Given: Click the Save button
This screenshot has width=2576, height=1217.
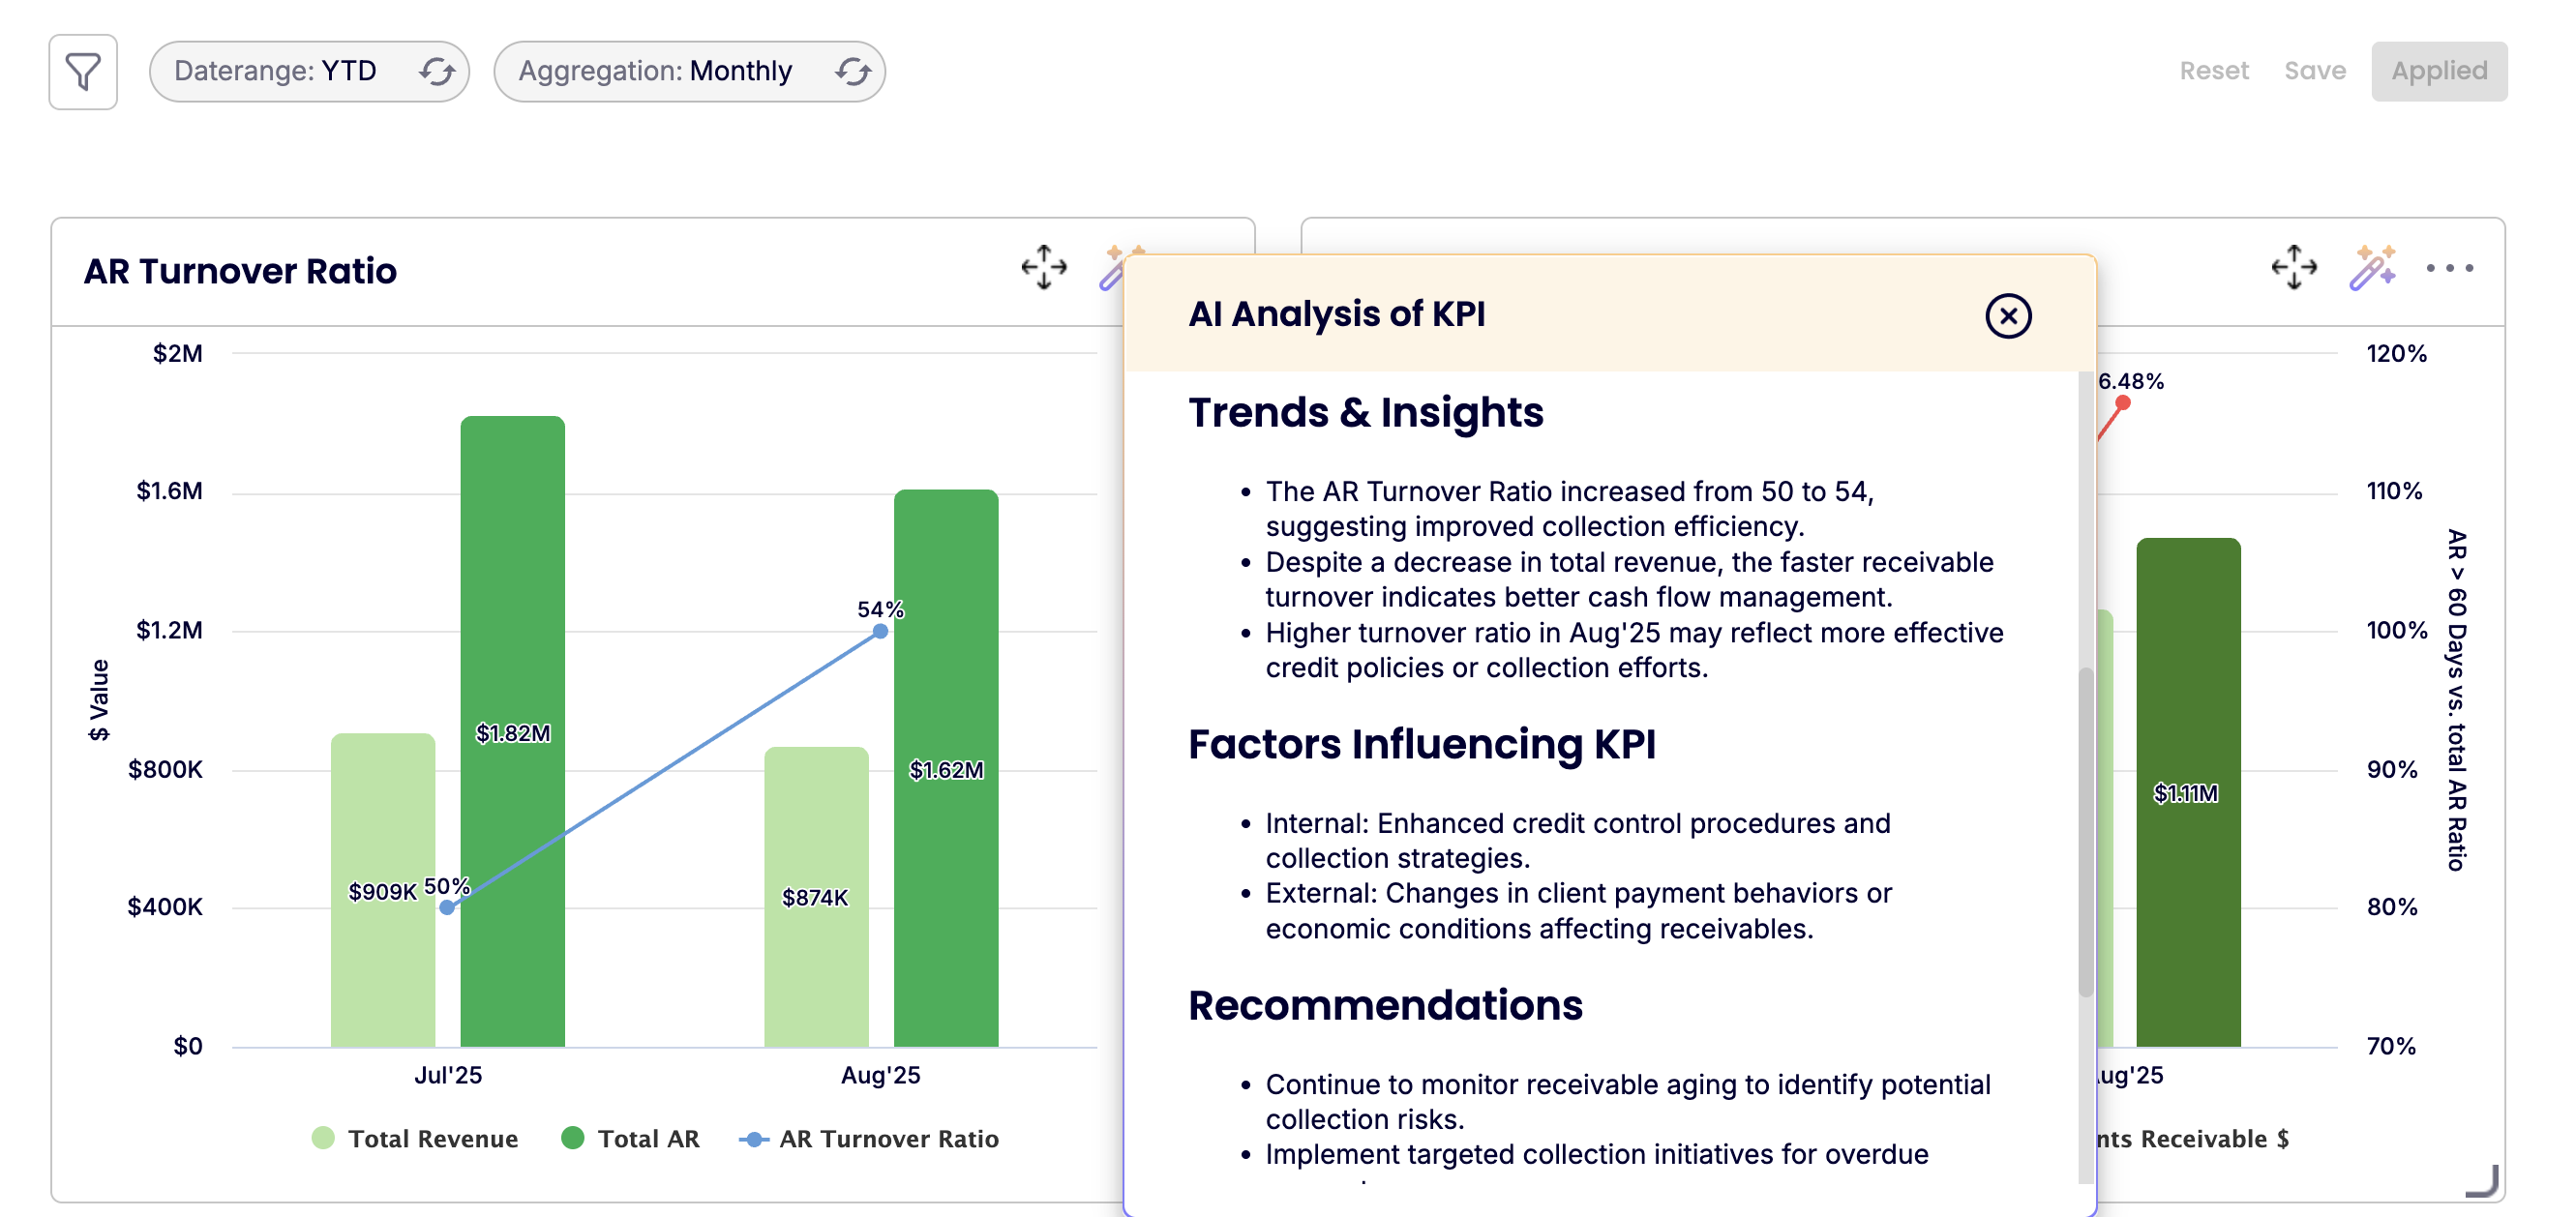Looking at the screenshot, I should pos(2314,71).
